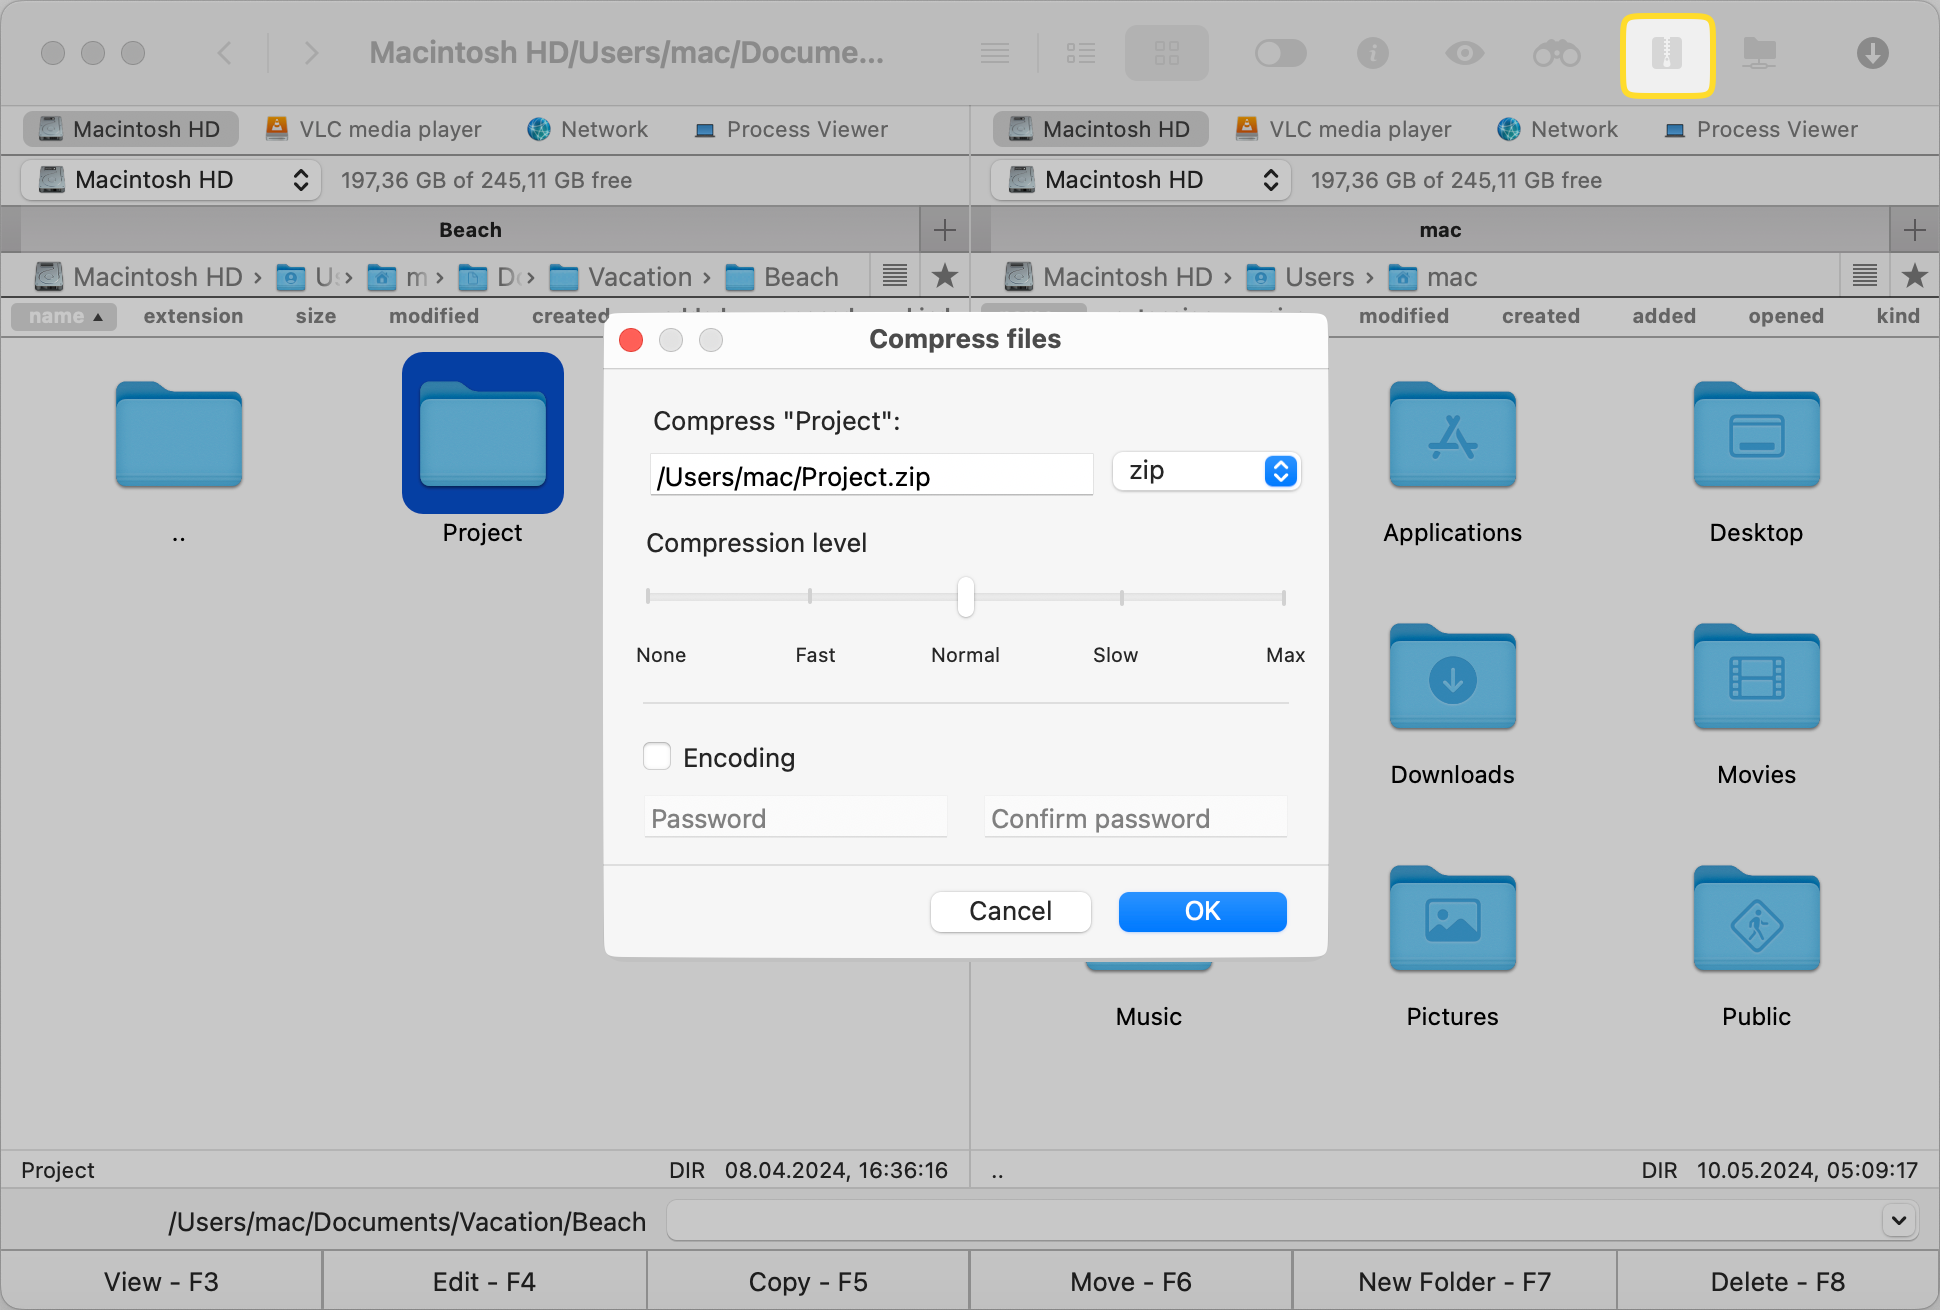Click the file info icon

(1373, 53)
